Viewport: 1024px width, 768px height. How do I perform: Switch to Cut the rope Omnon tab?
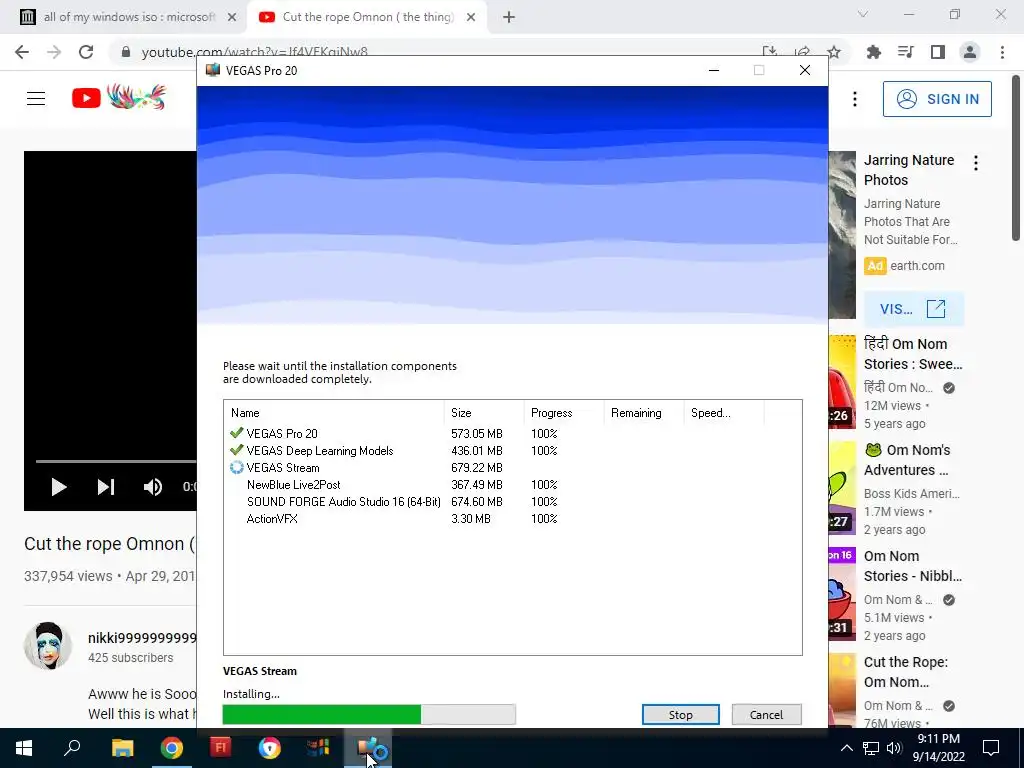pyautogui.click(x=367, y=17)
